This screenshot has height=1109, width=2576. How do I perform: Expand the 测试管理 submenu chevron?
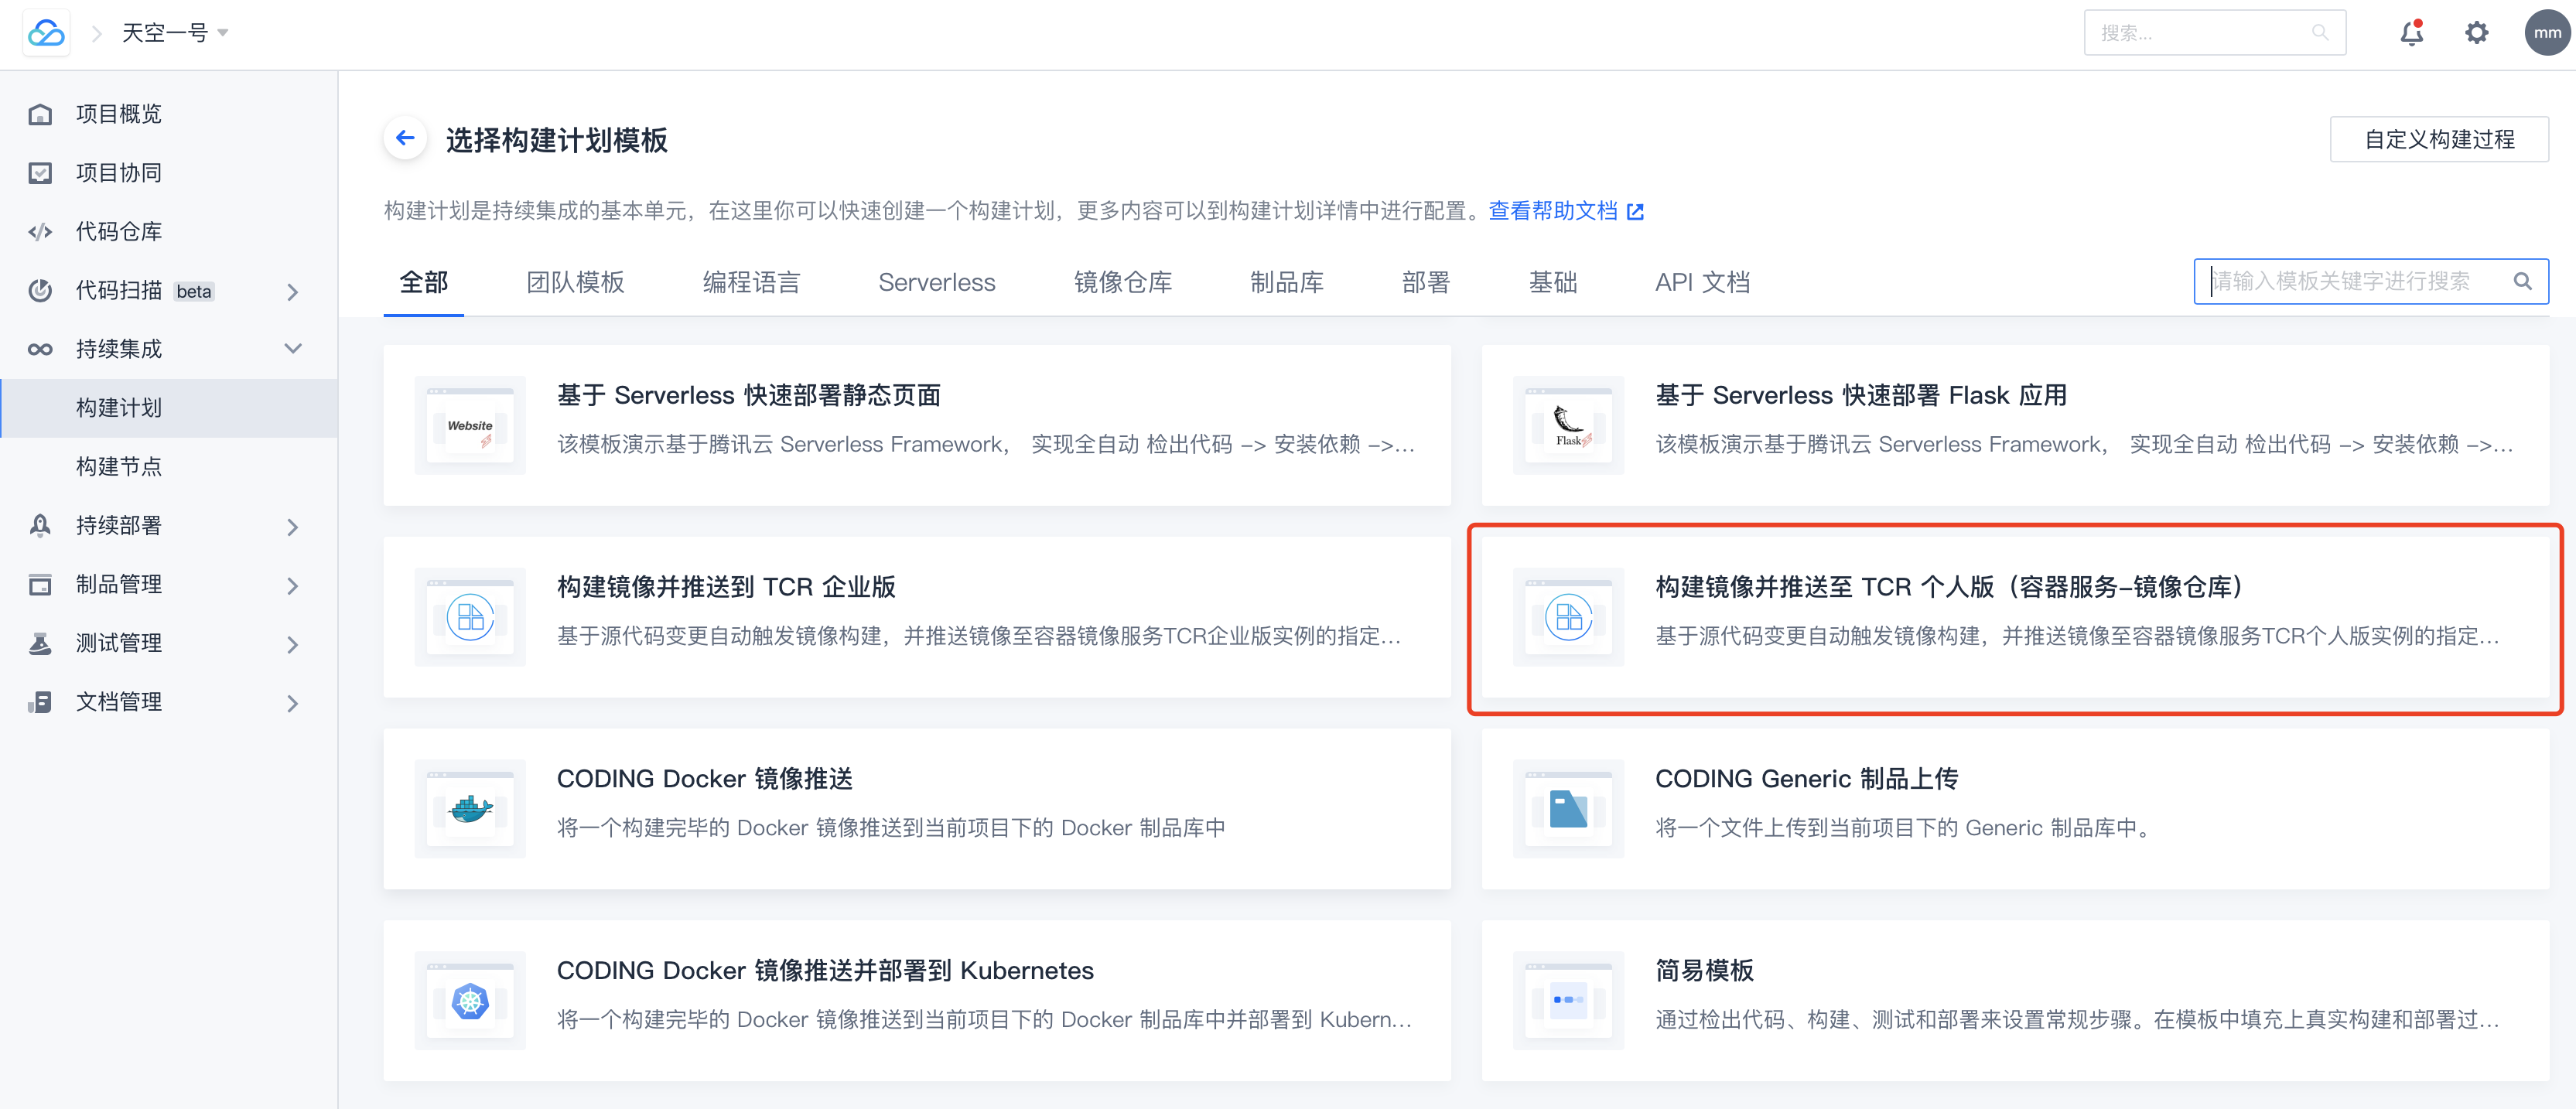coord(292,645)
